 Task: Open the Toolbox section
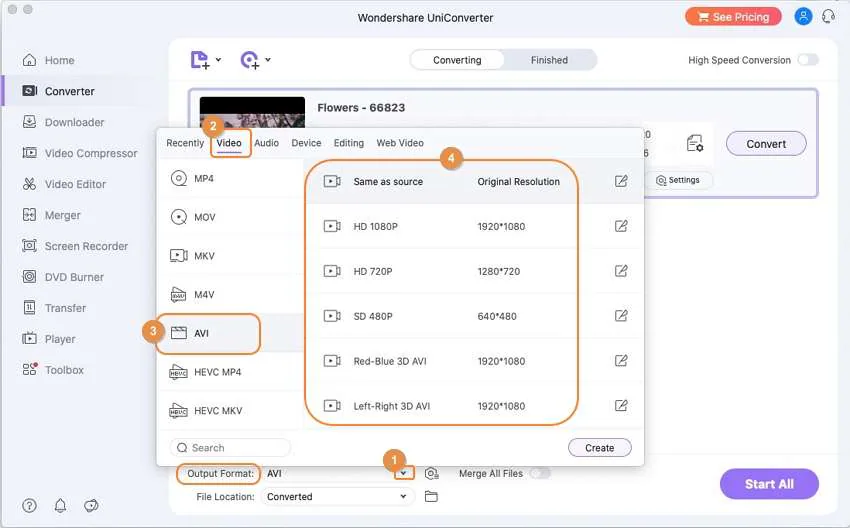(53, 369)
